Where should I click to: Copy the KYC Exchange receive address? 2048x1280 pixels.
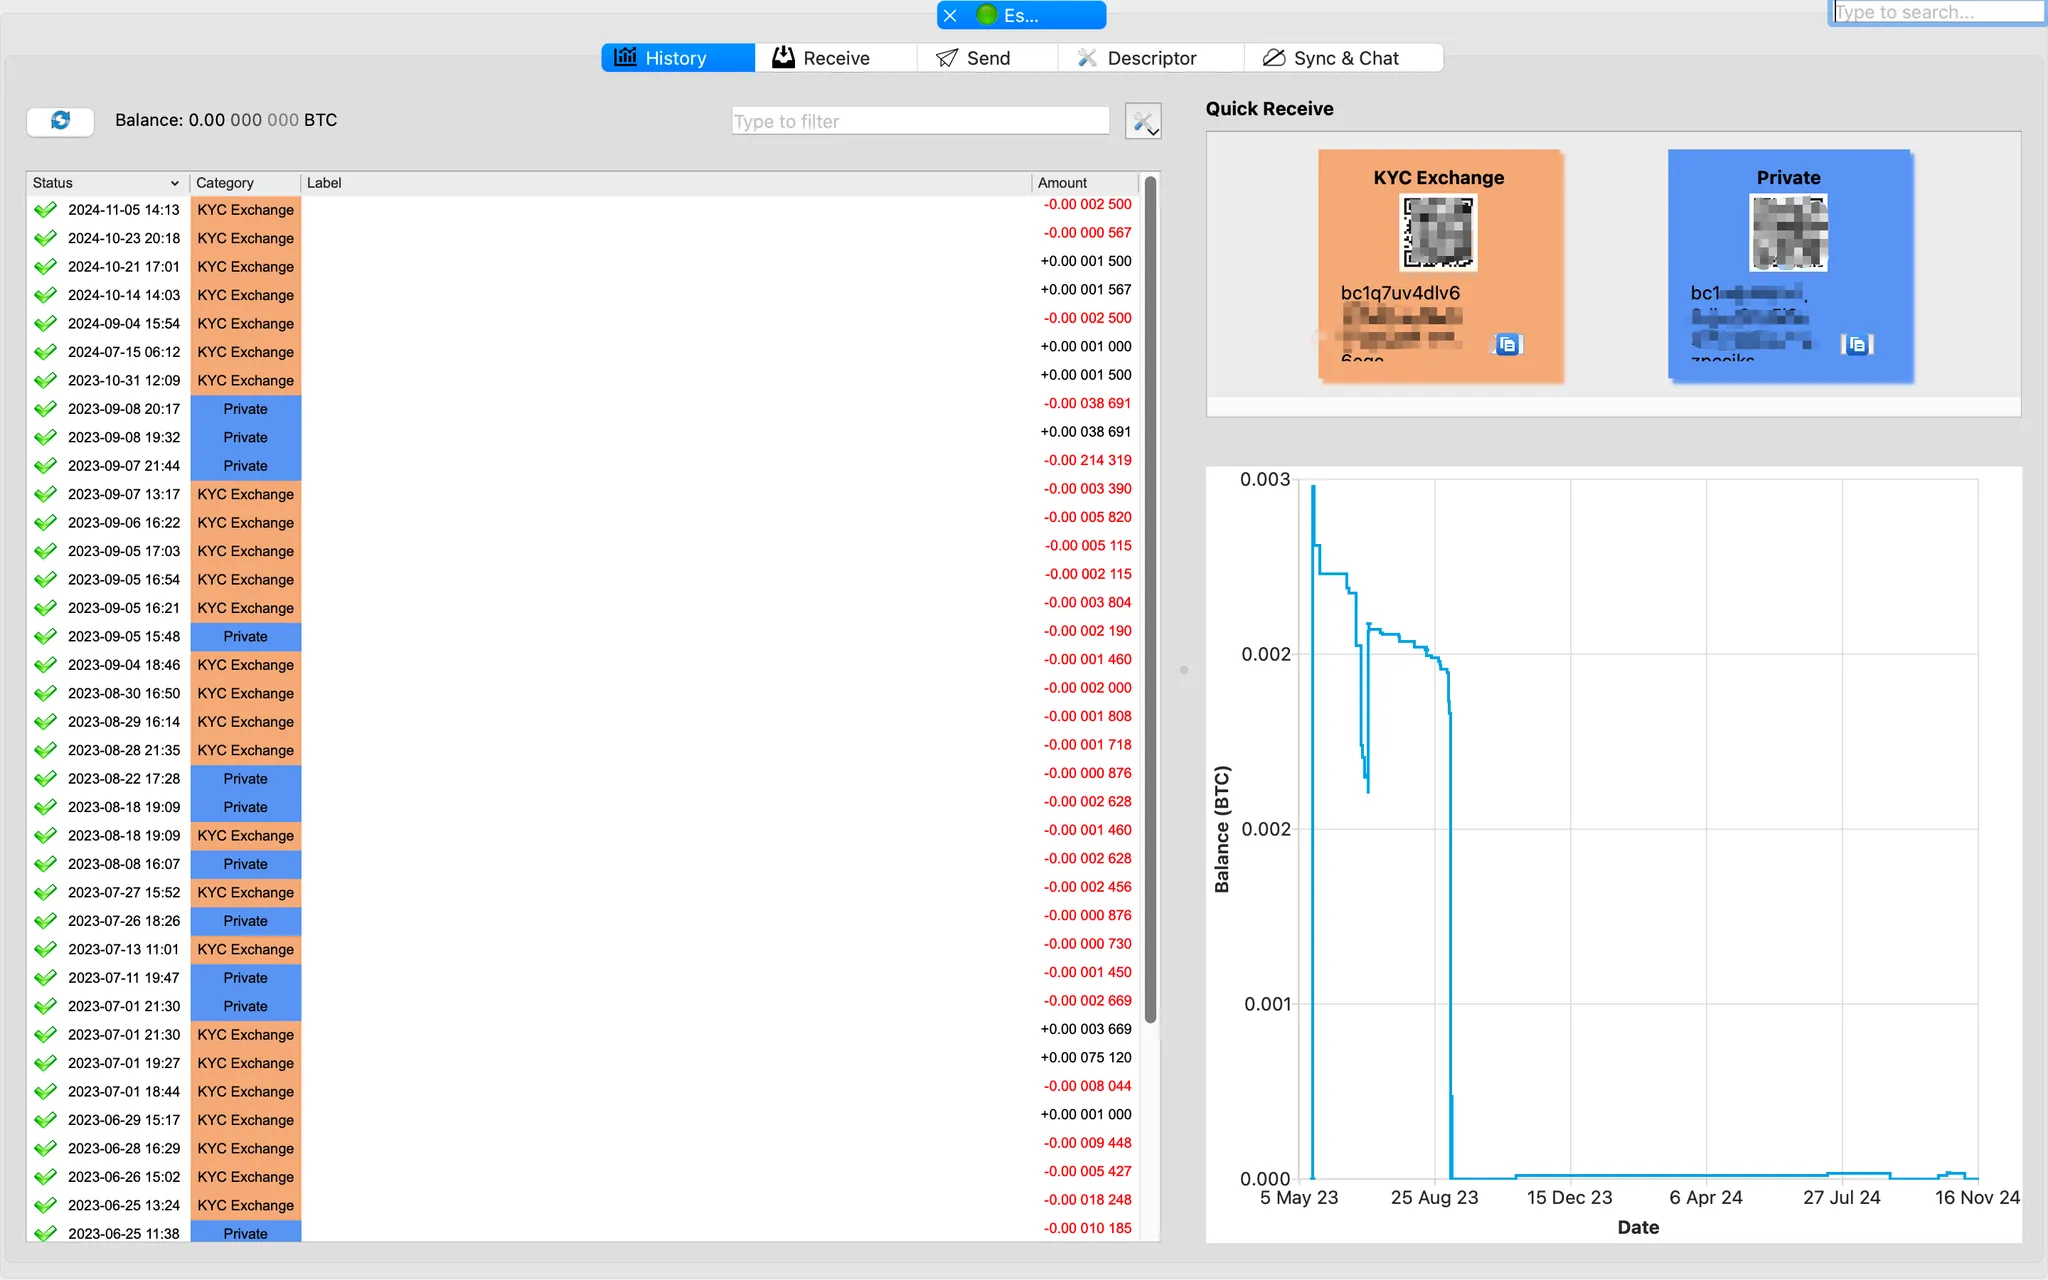click(1508, 345)
